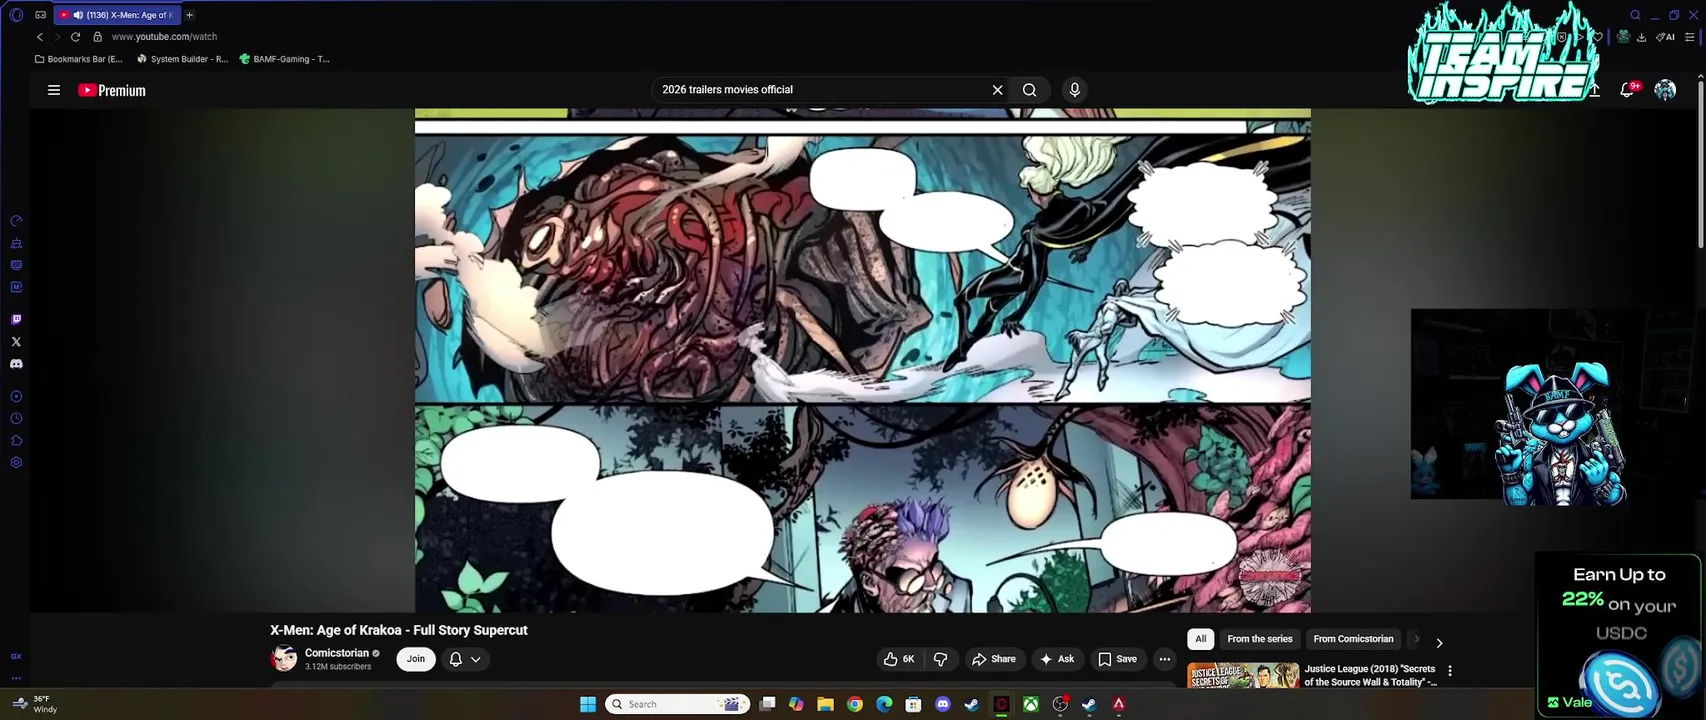The height and width of the screenshot is (720, 1706).
Task: Click the browser address bar URL
Action: coord(164,37)
